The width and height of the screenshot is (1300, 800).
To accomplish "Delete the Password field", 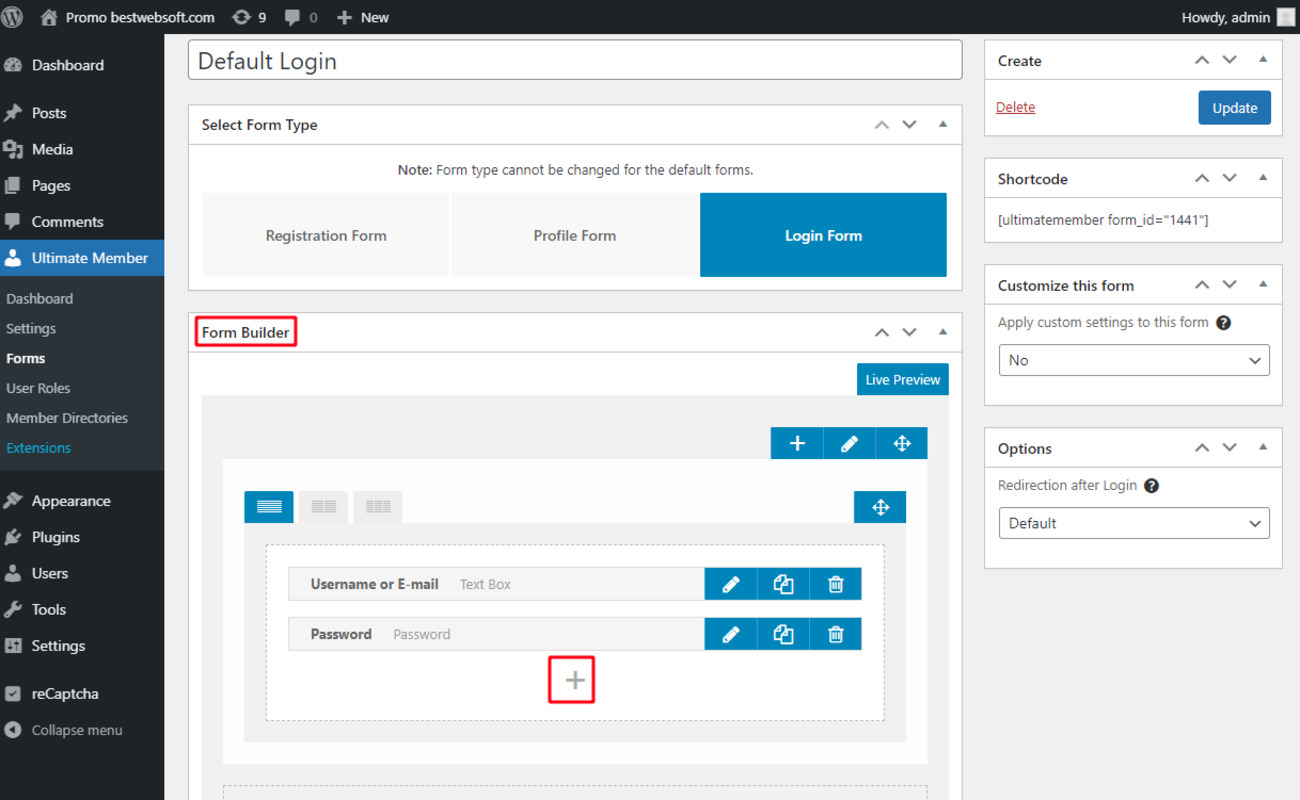I will [836, 634].
